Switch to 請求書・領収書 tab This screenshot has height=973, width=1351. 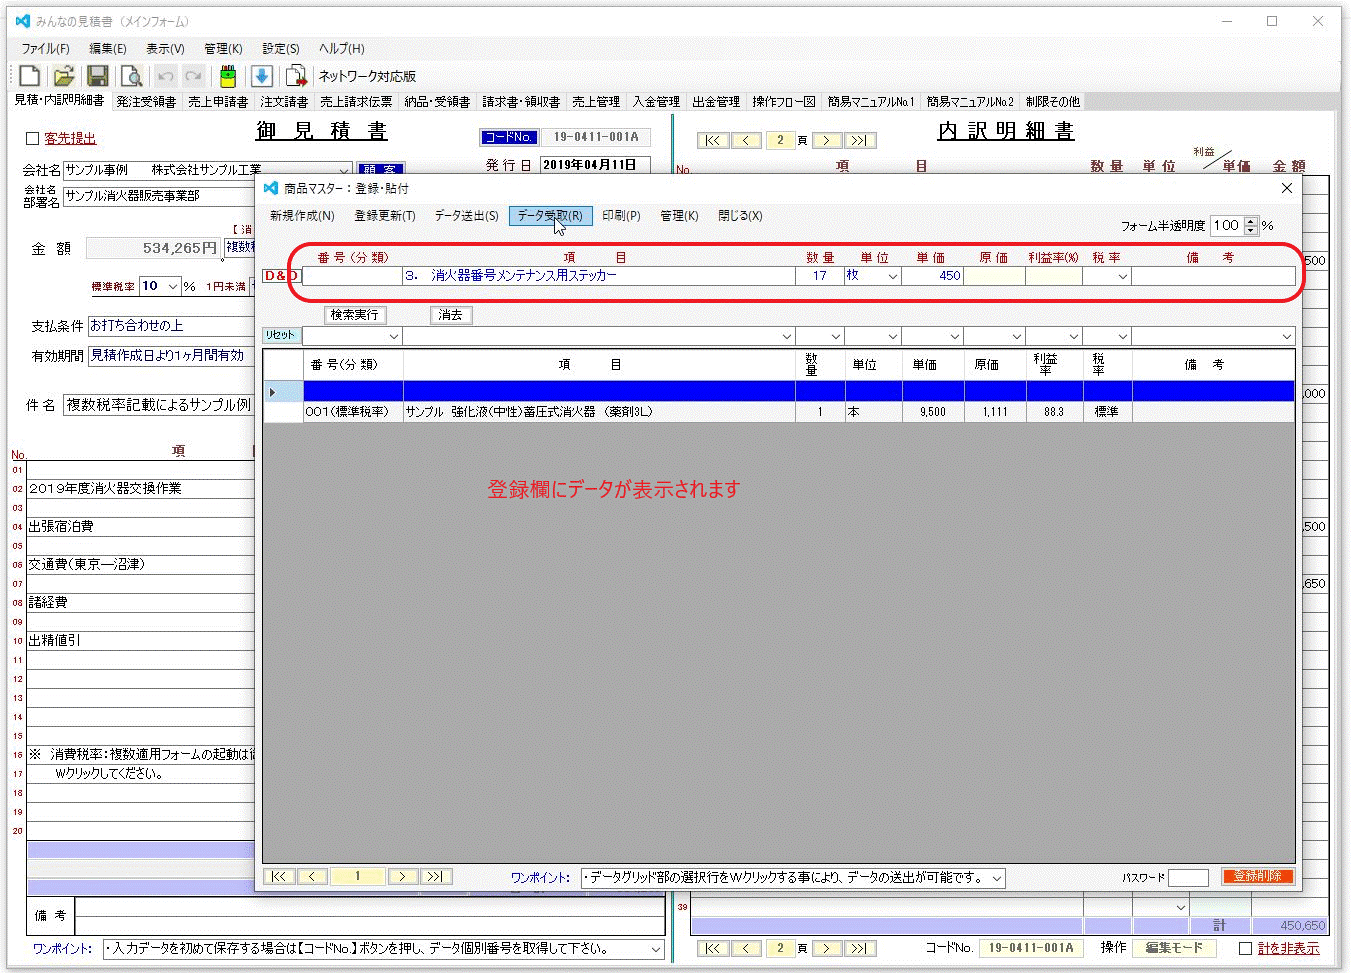(521, 102)
